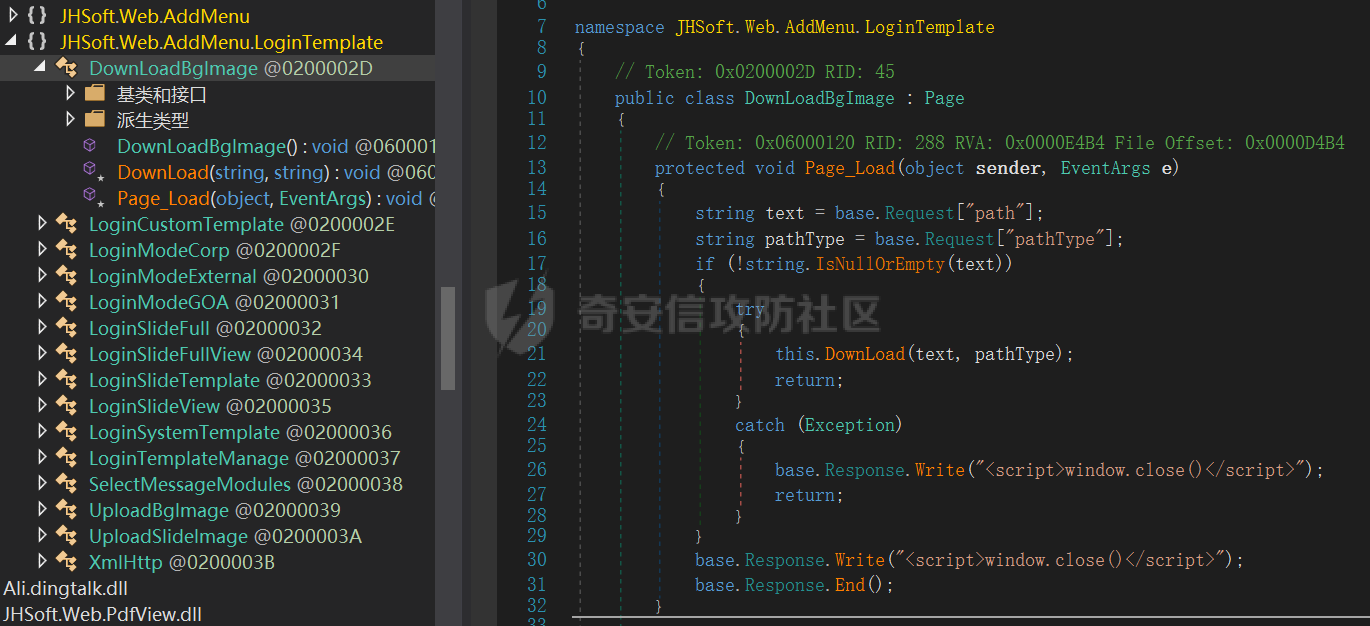Screen dimensions: 1370x626
Task: Expand the XmlHttp class node
Action: [x=42, y=562]
